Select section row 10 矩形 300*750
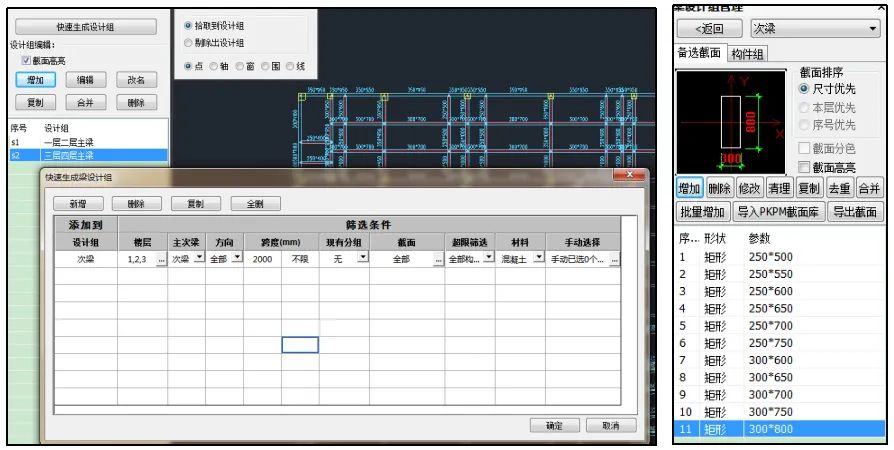The image size is (894, 450). click(780, 412)
